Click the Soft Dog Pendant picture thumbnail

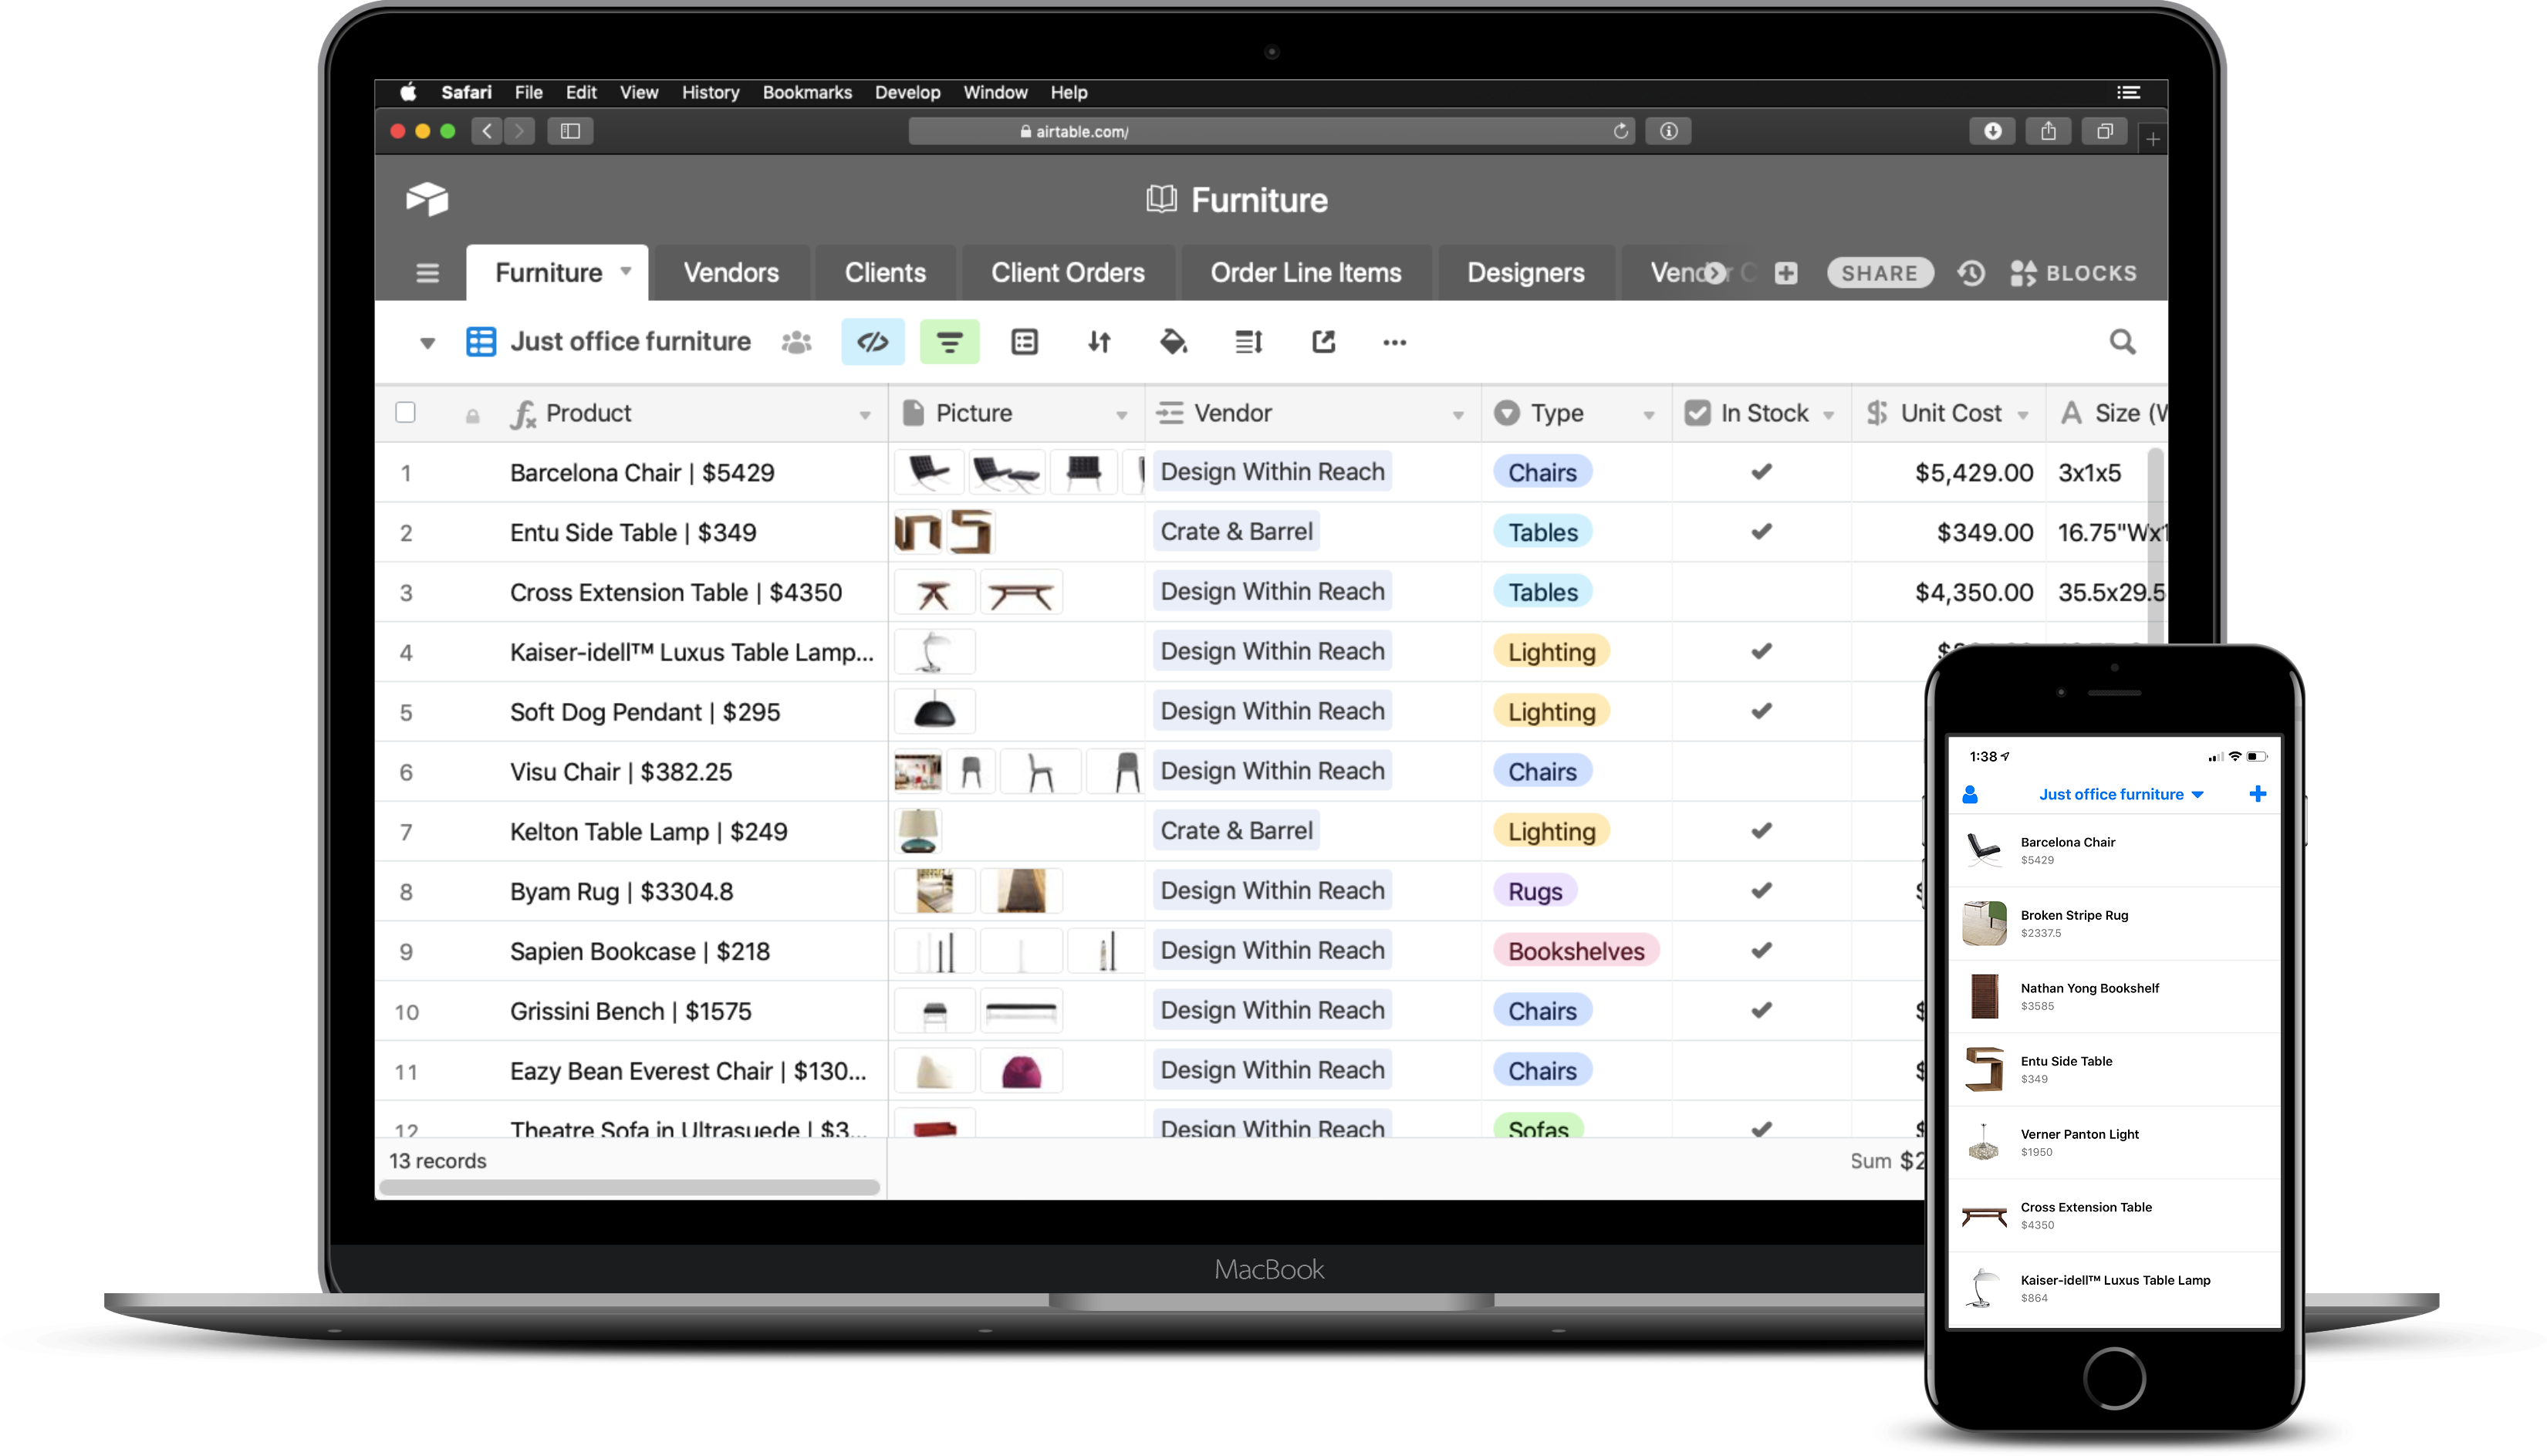(934, 711)
